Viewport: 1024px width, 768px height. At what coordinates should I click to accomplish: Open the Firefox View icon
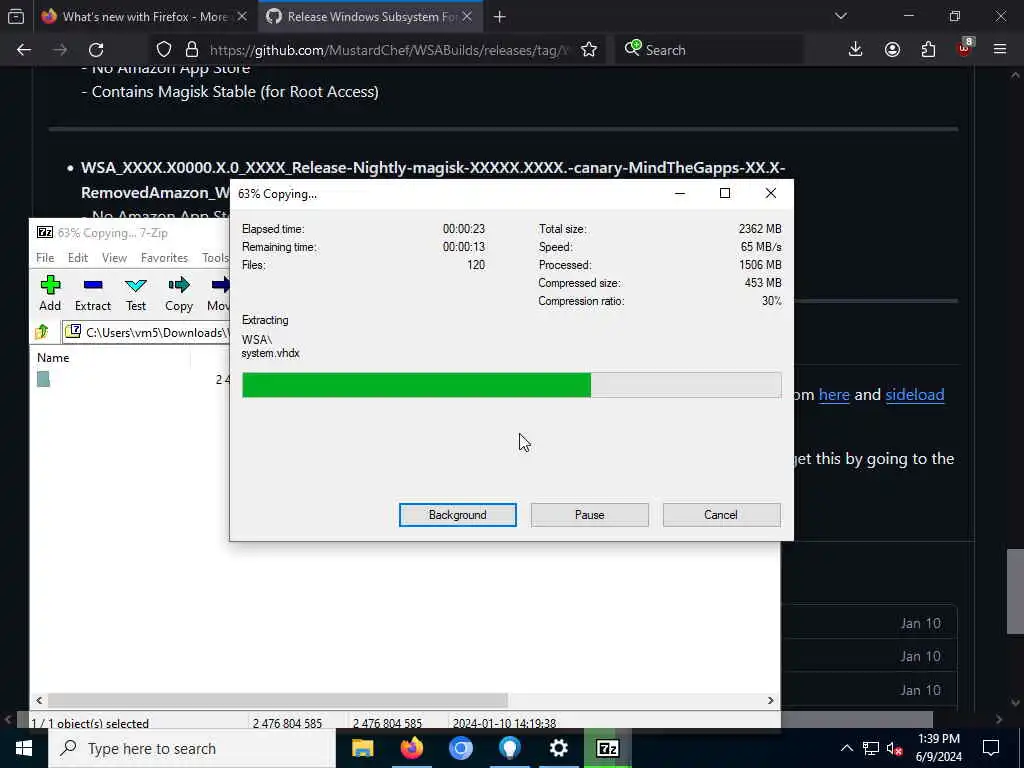pos(16,16)
